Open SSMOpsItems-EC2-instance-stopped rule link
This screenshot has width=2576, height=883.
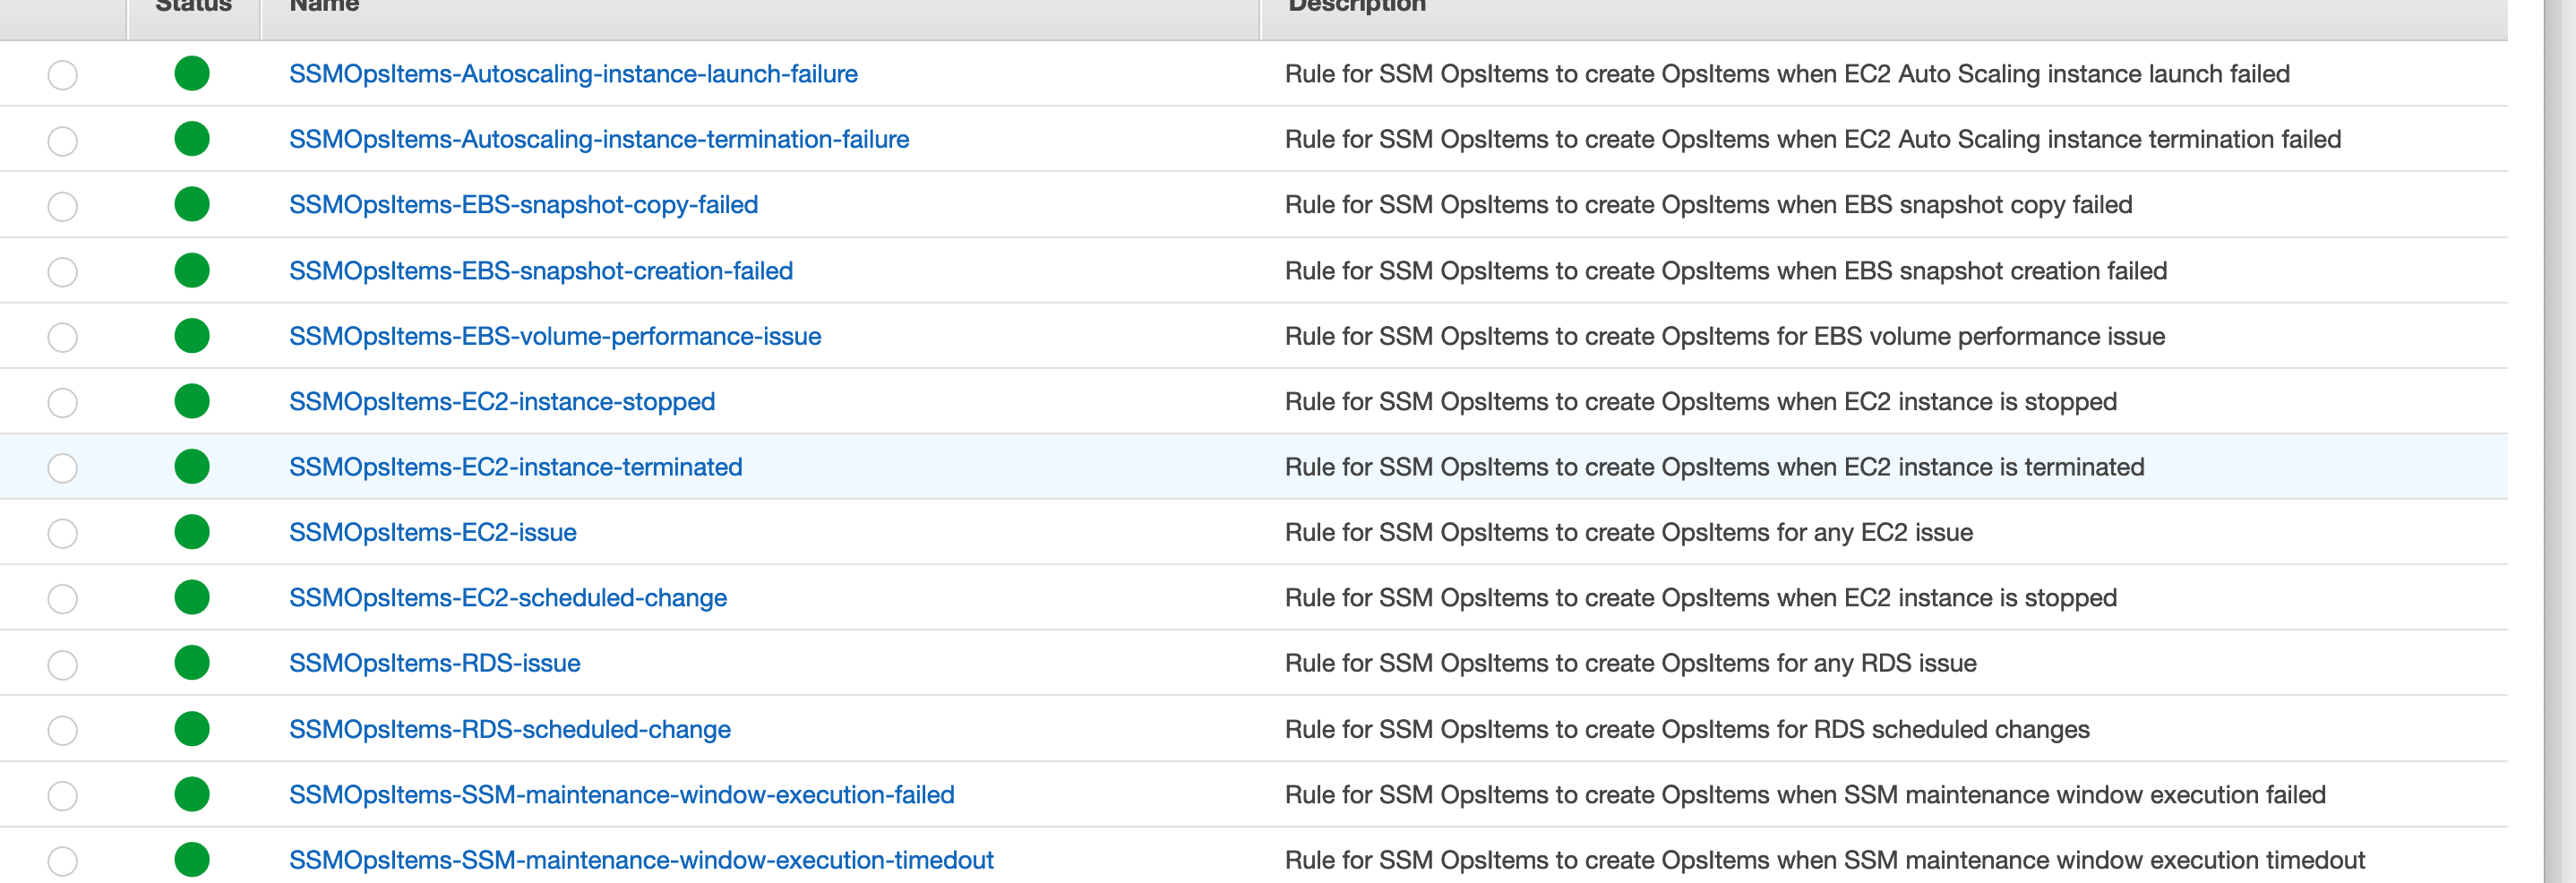point(502,402)
